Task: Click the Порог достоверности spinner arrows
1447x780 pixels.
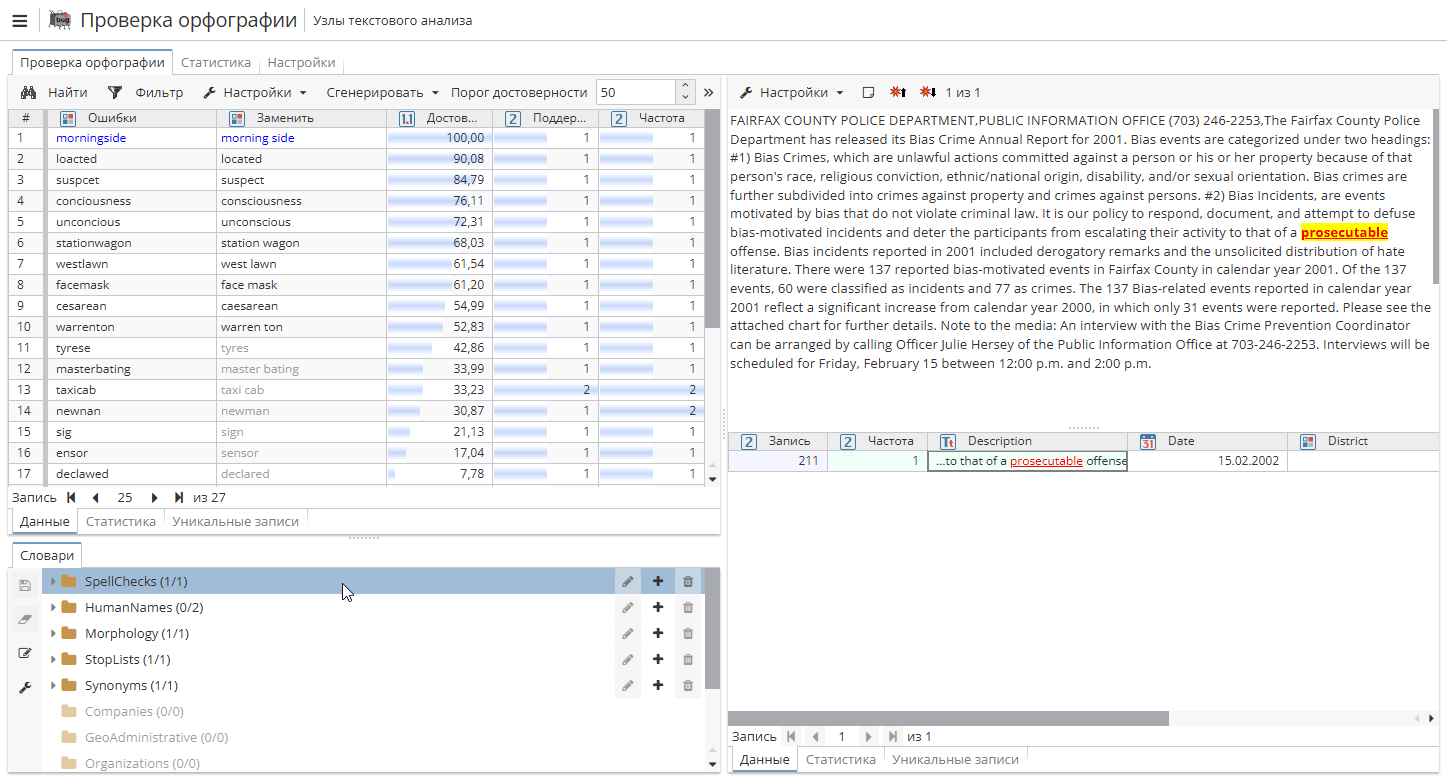Action: [x=685, y=92]
